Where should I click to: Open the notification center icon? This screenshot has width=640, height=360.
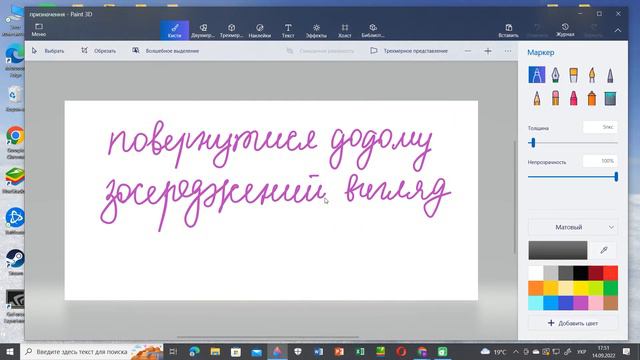[x=627, y=351]
